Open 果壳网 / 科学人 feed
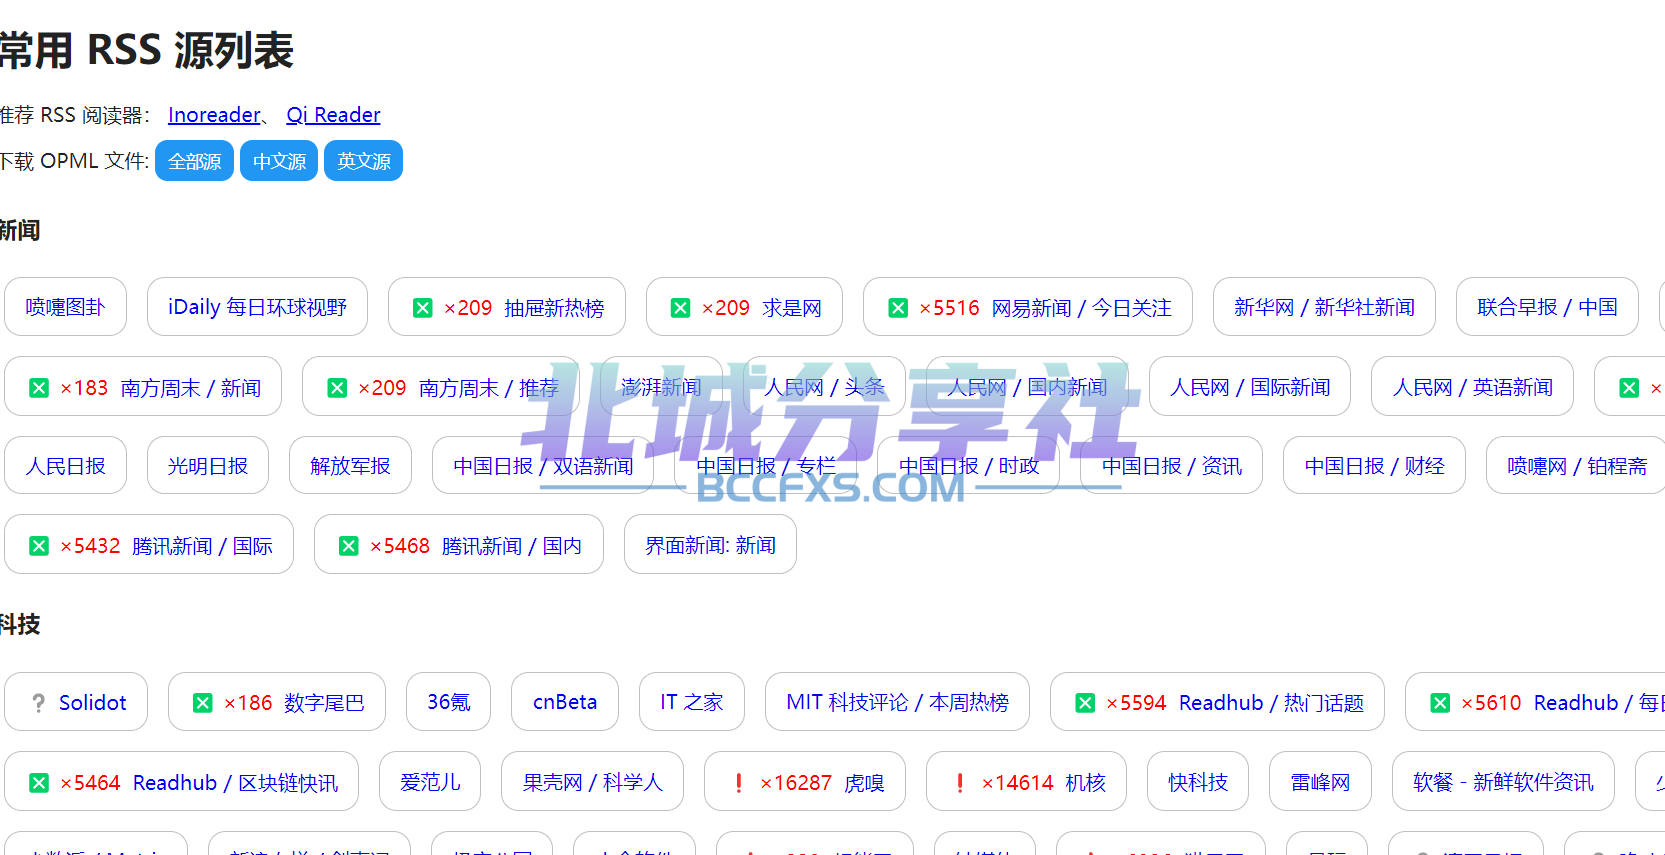The image size is (1665, 855). click(x=592, y=782)
